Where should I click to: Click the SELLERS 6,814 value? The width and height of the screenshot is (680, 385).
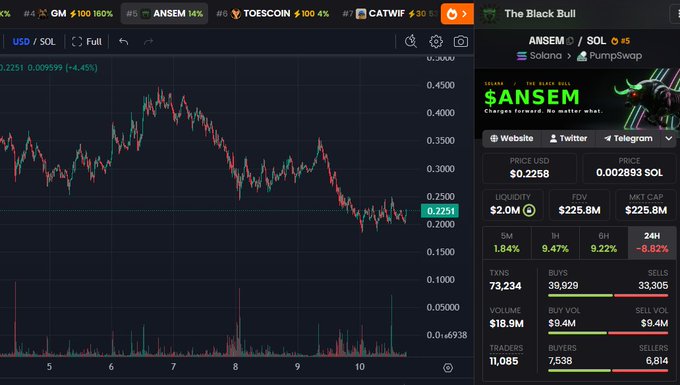coord(657,360)
